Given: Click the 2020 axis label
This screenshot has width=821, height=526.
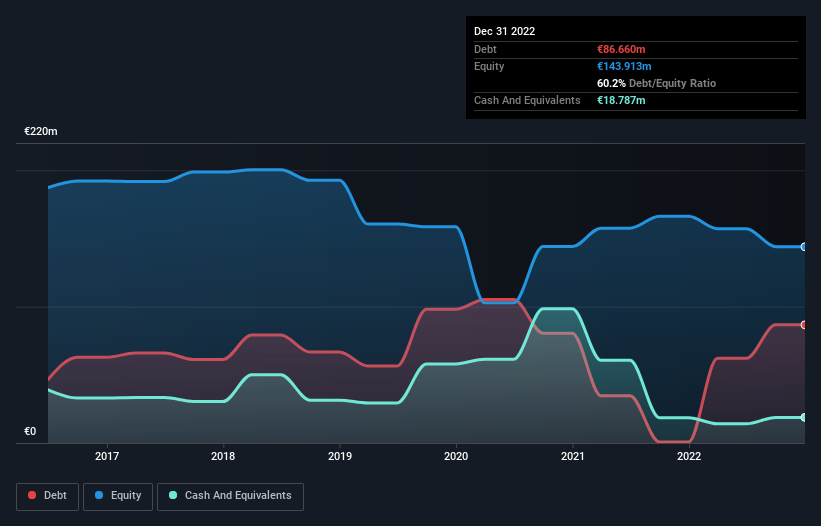Looking at the screenshot, I should 456,456.
